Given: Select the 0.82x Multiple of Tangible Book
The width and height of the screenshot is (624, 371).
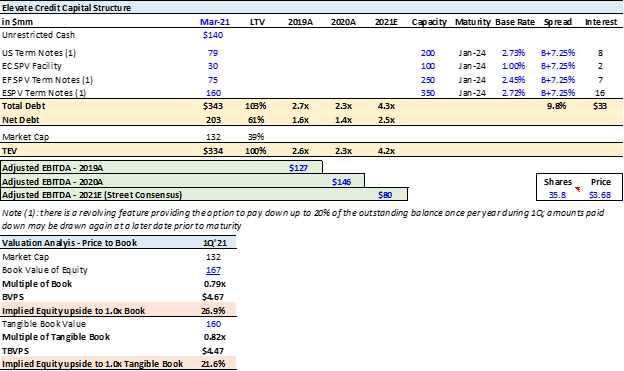Looking at the screenshot, I should [x=215, y=337].
